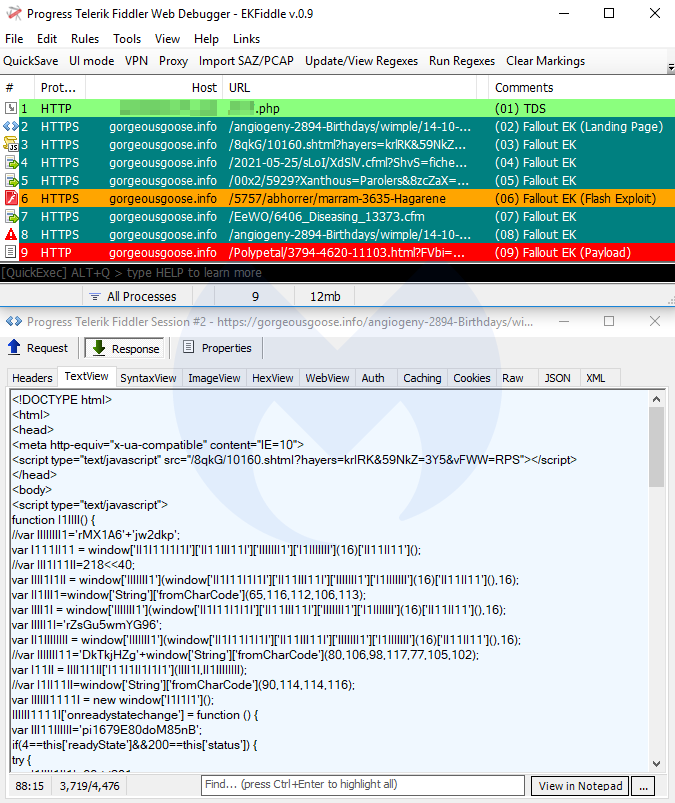This screenshot has width=675, height=803.
Task: Click VPN toolbar item
Action: 136,61
